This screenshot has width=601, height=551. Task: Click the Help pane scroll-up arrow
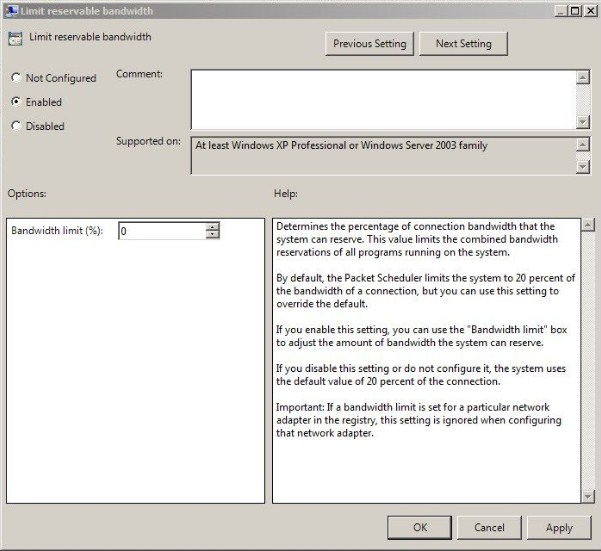[x=588, y=225]
